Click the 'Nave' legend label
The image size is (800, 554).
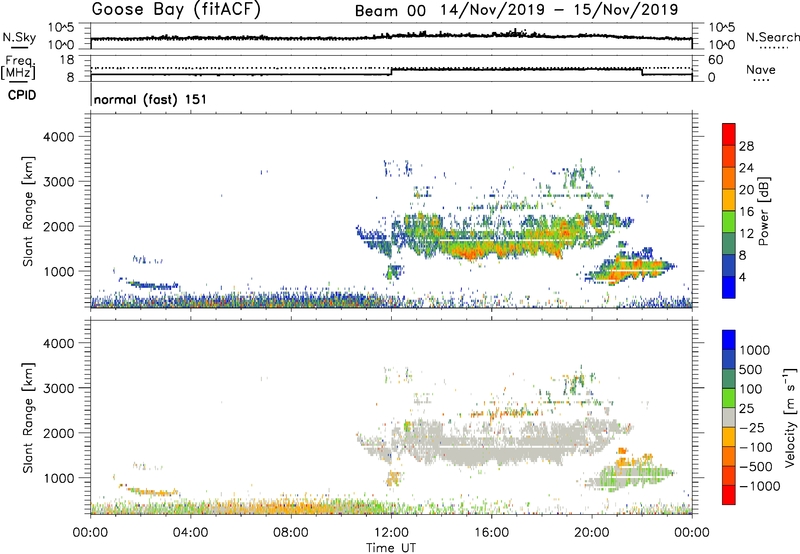(x=761, y=69)
